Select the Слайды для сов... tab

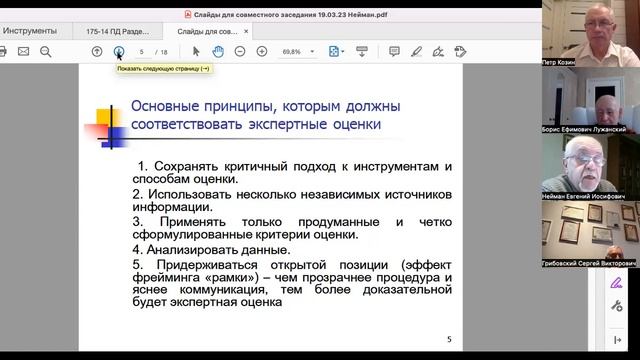point(207,31)
